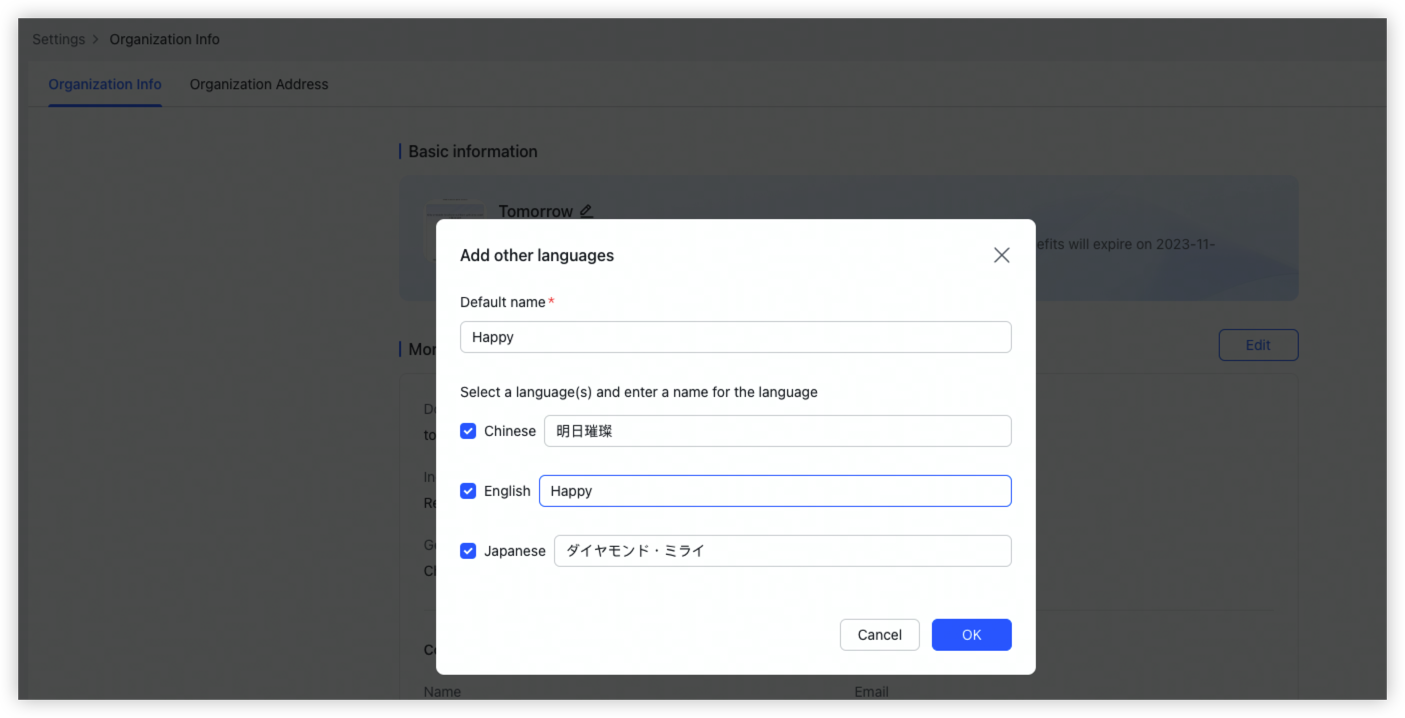Screen dimensions: 1405x718
Task: Select the Organization Info tab
Action: pos(104,84)
